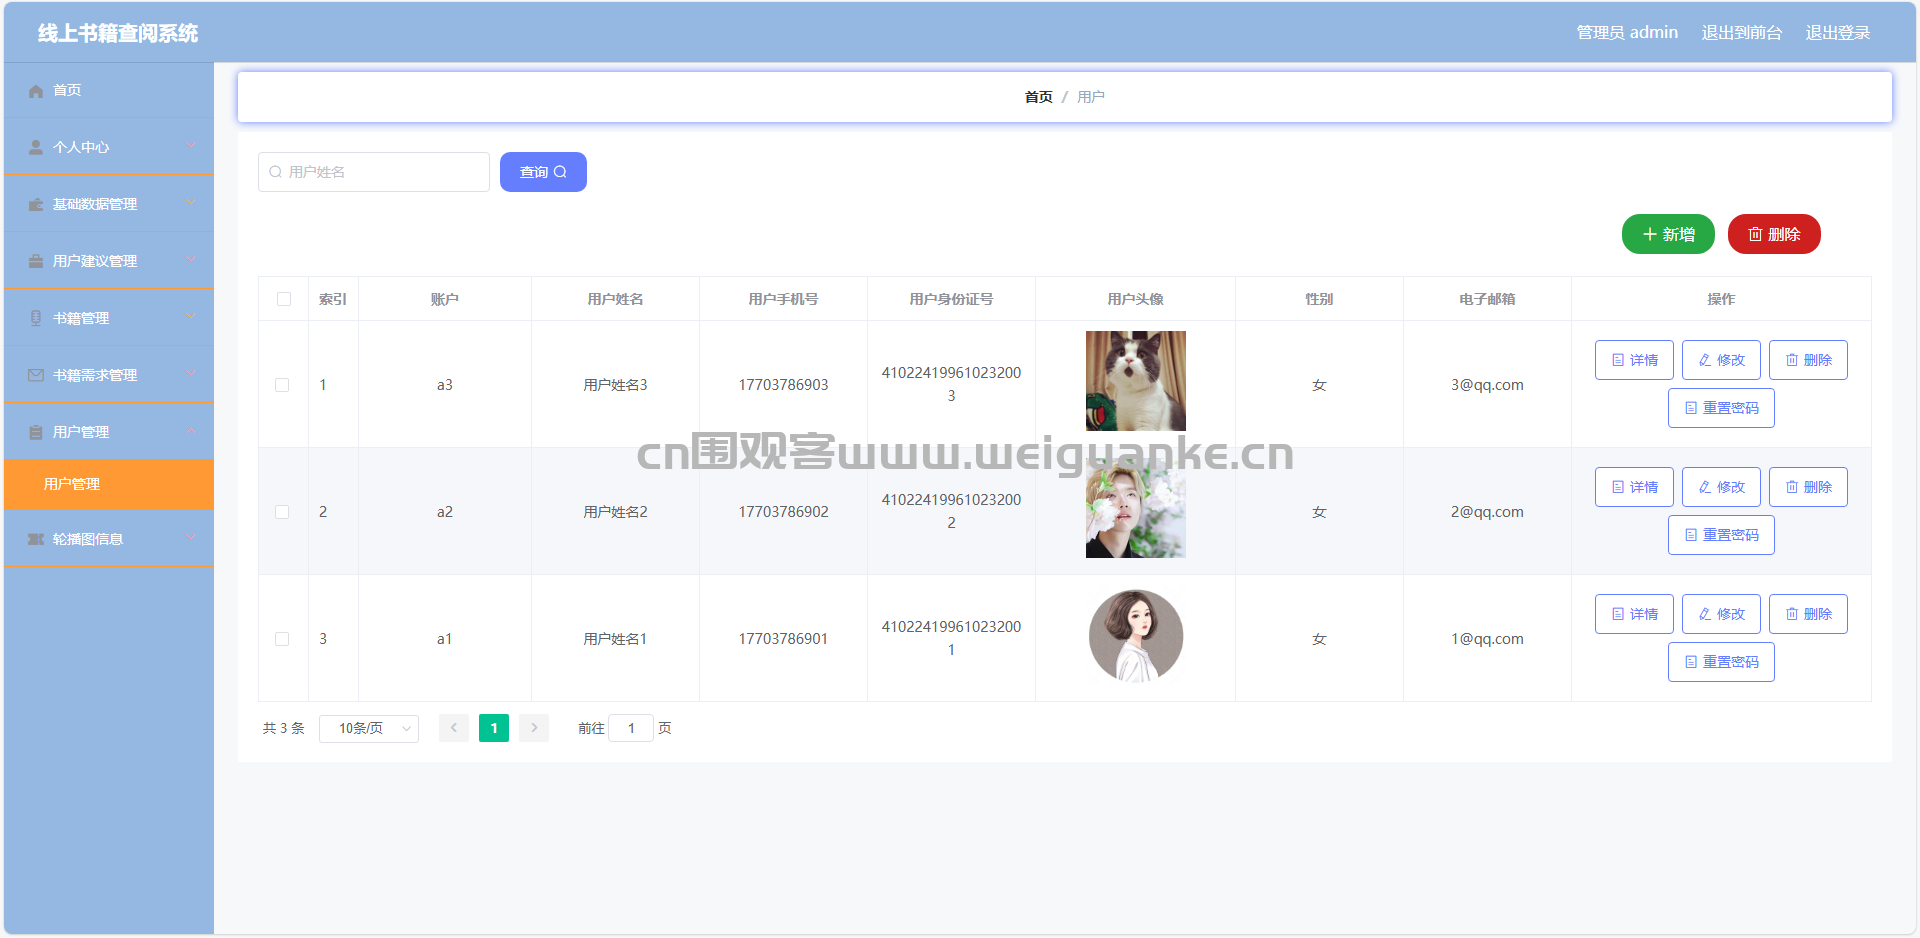The width and height of the screenshot is (1920, 938).
Task: Click the trash icon on the red 删除 button
Action: click(x=1755, y=235)
